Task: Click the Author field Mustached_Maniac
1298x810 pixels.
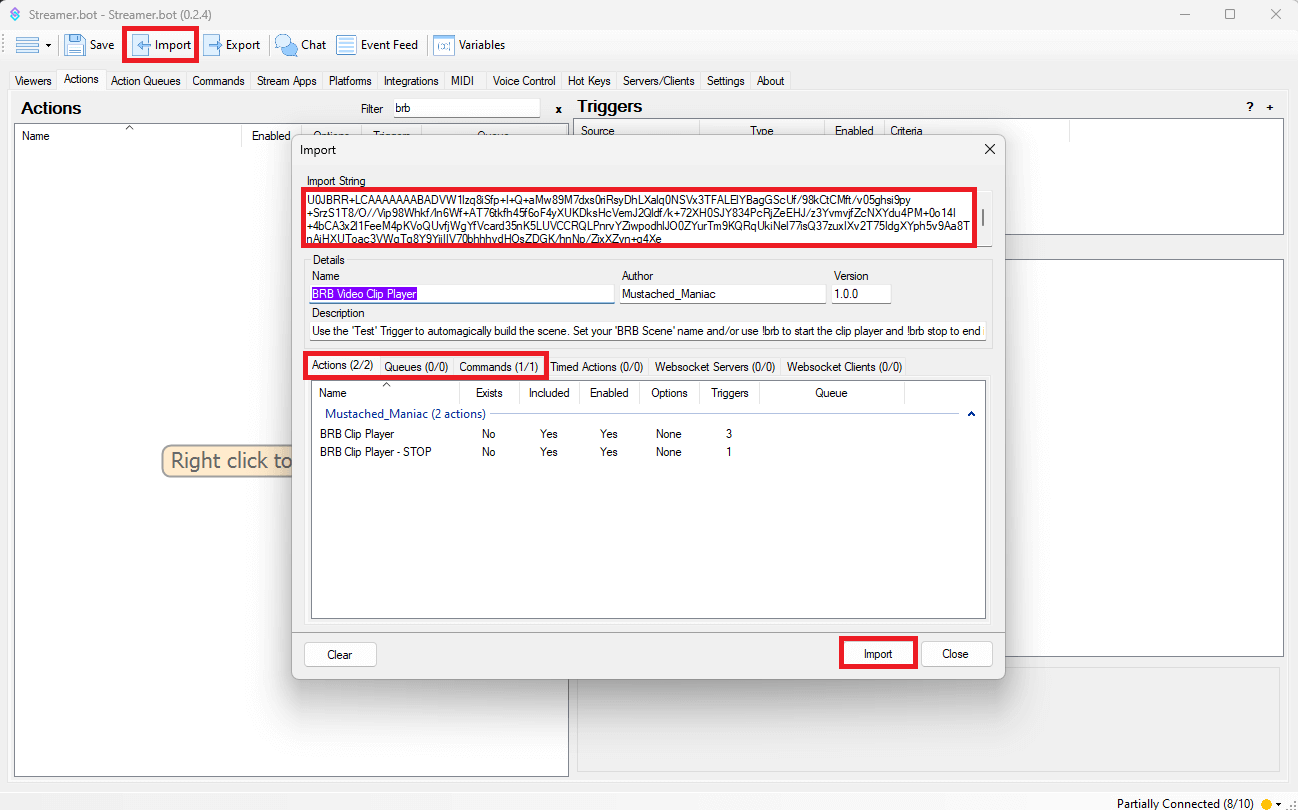Action: click(x=722, y=294)
